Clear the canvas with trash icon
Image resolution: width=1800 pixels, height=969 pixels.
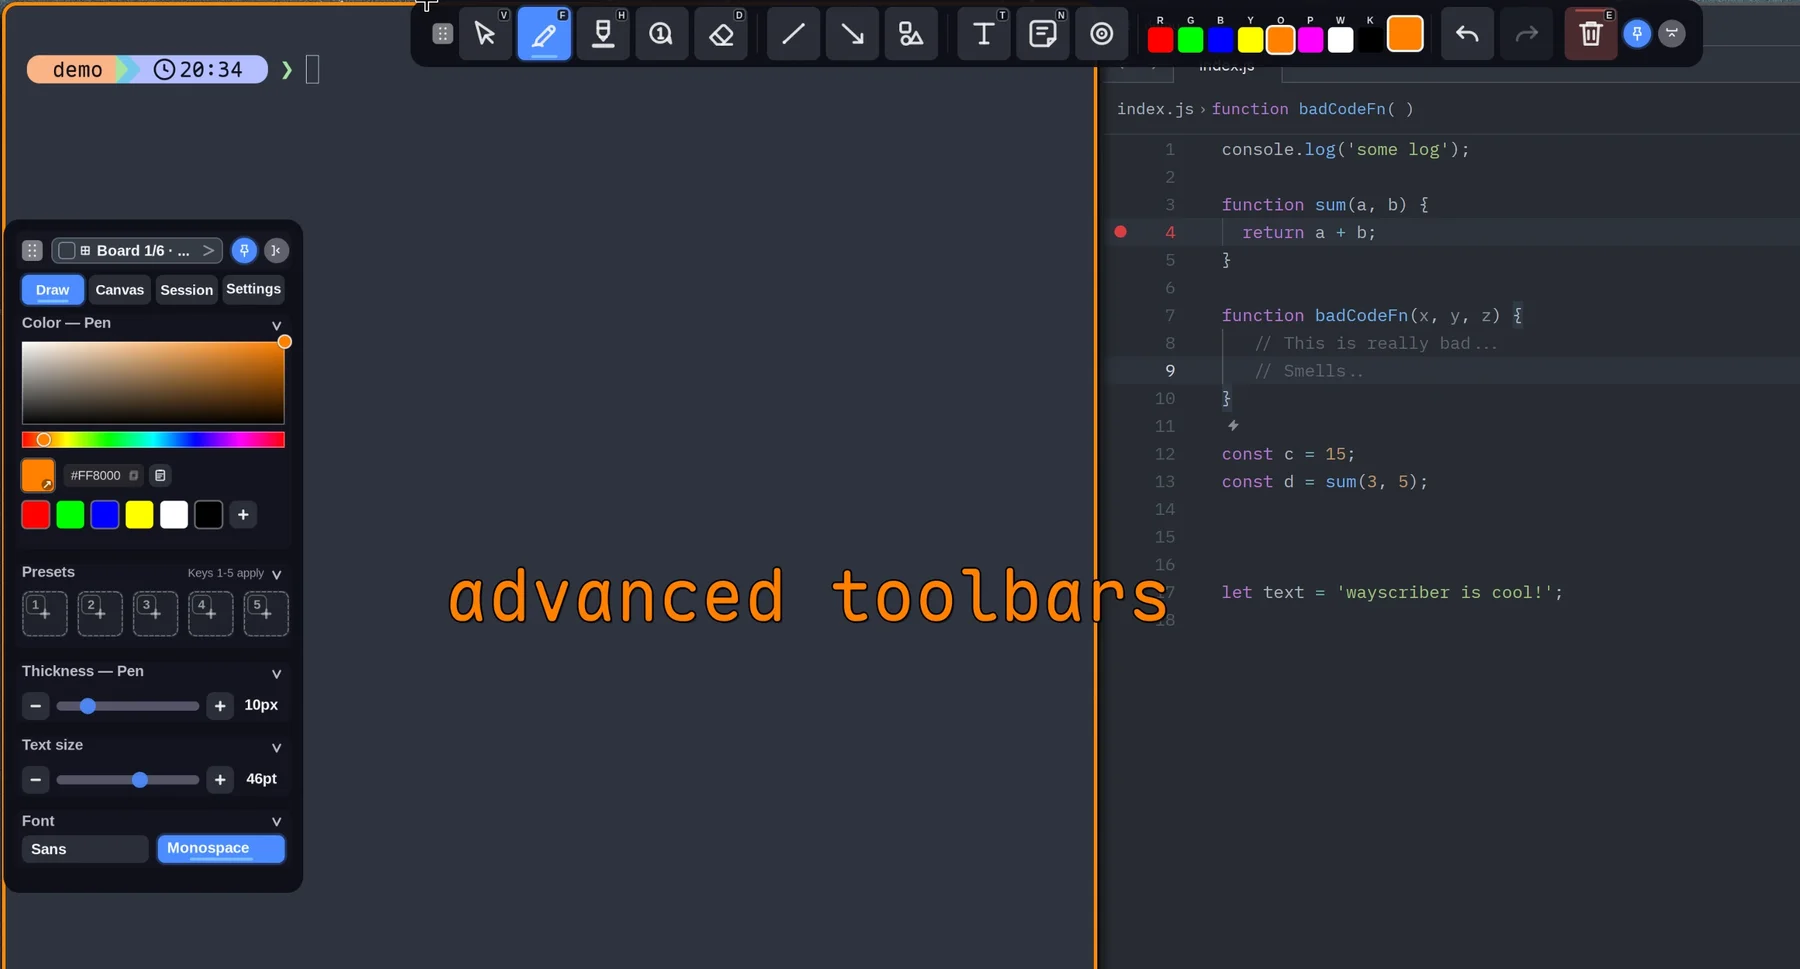(x=1591, y=34)
